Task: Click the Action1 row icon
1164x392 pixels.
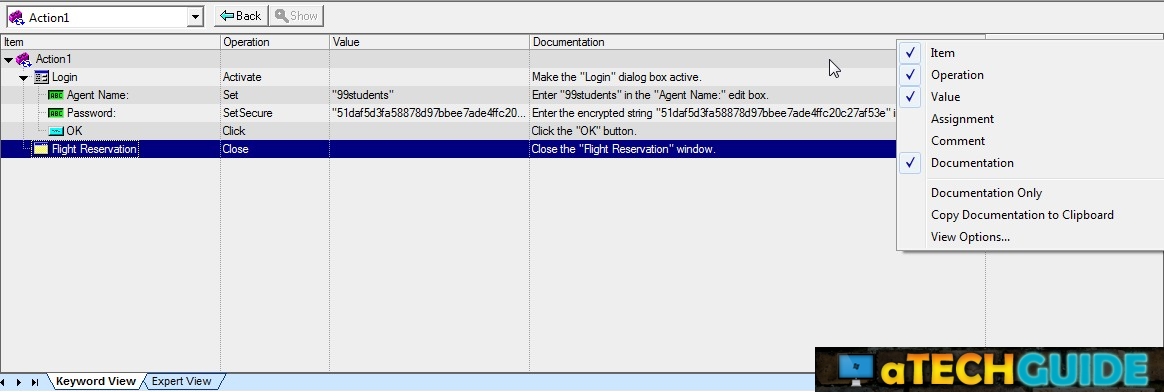Action: coord(23,59)
